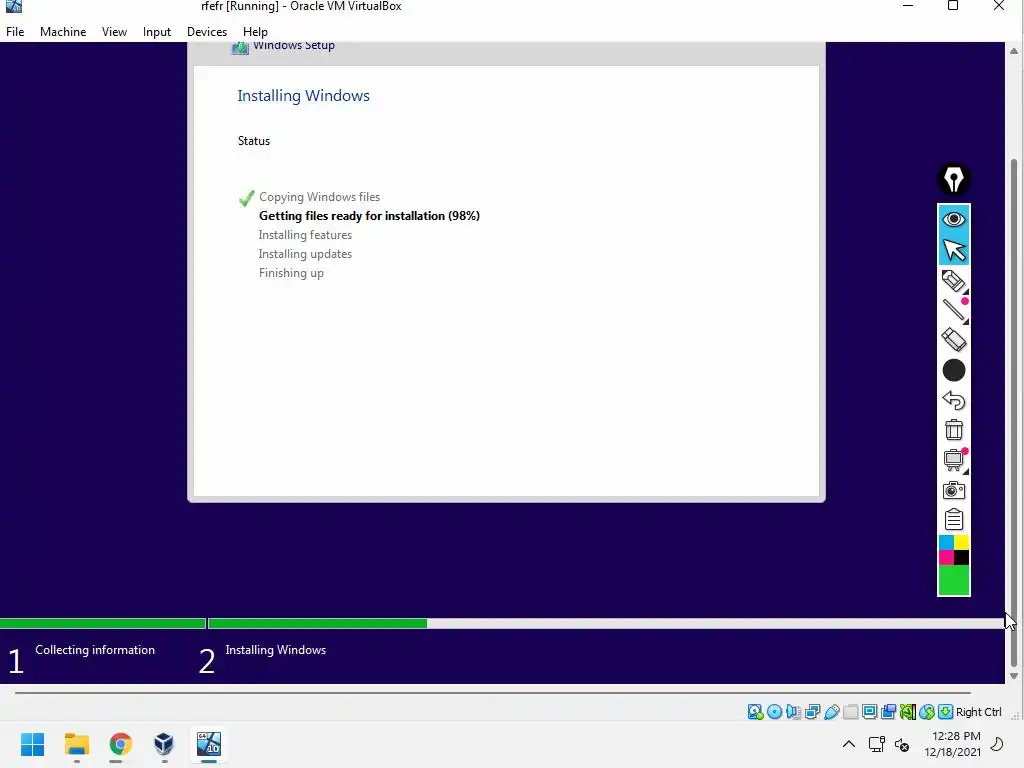Viewport: 1024px width, 768px height.
Task: Open muted volume tray icon
Action: click(902, 744)
